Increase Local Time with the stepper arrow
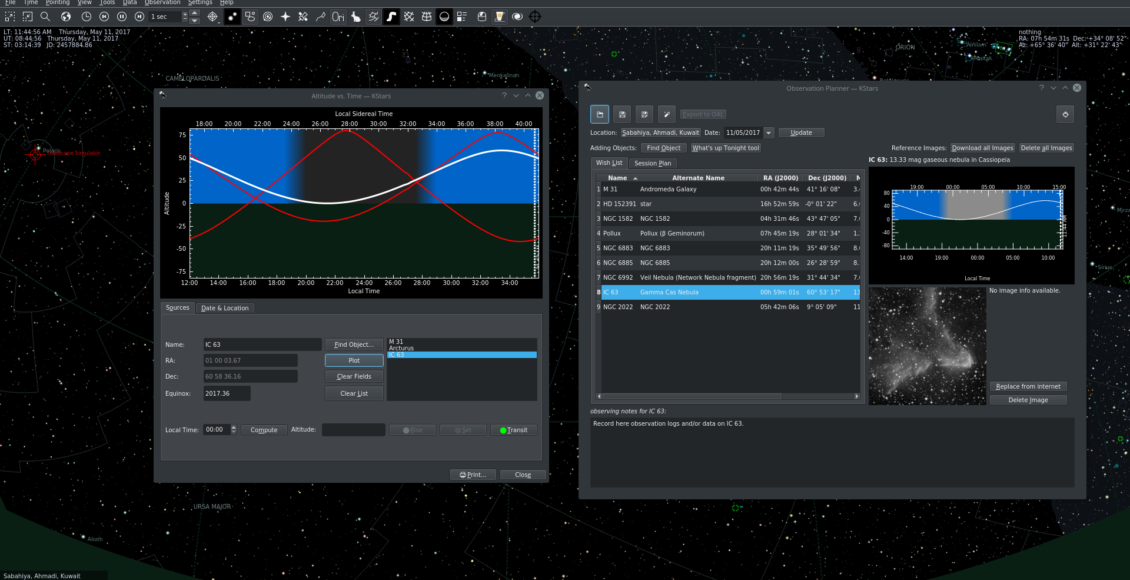This screenshot has height=580, width=1130. 233,427
